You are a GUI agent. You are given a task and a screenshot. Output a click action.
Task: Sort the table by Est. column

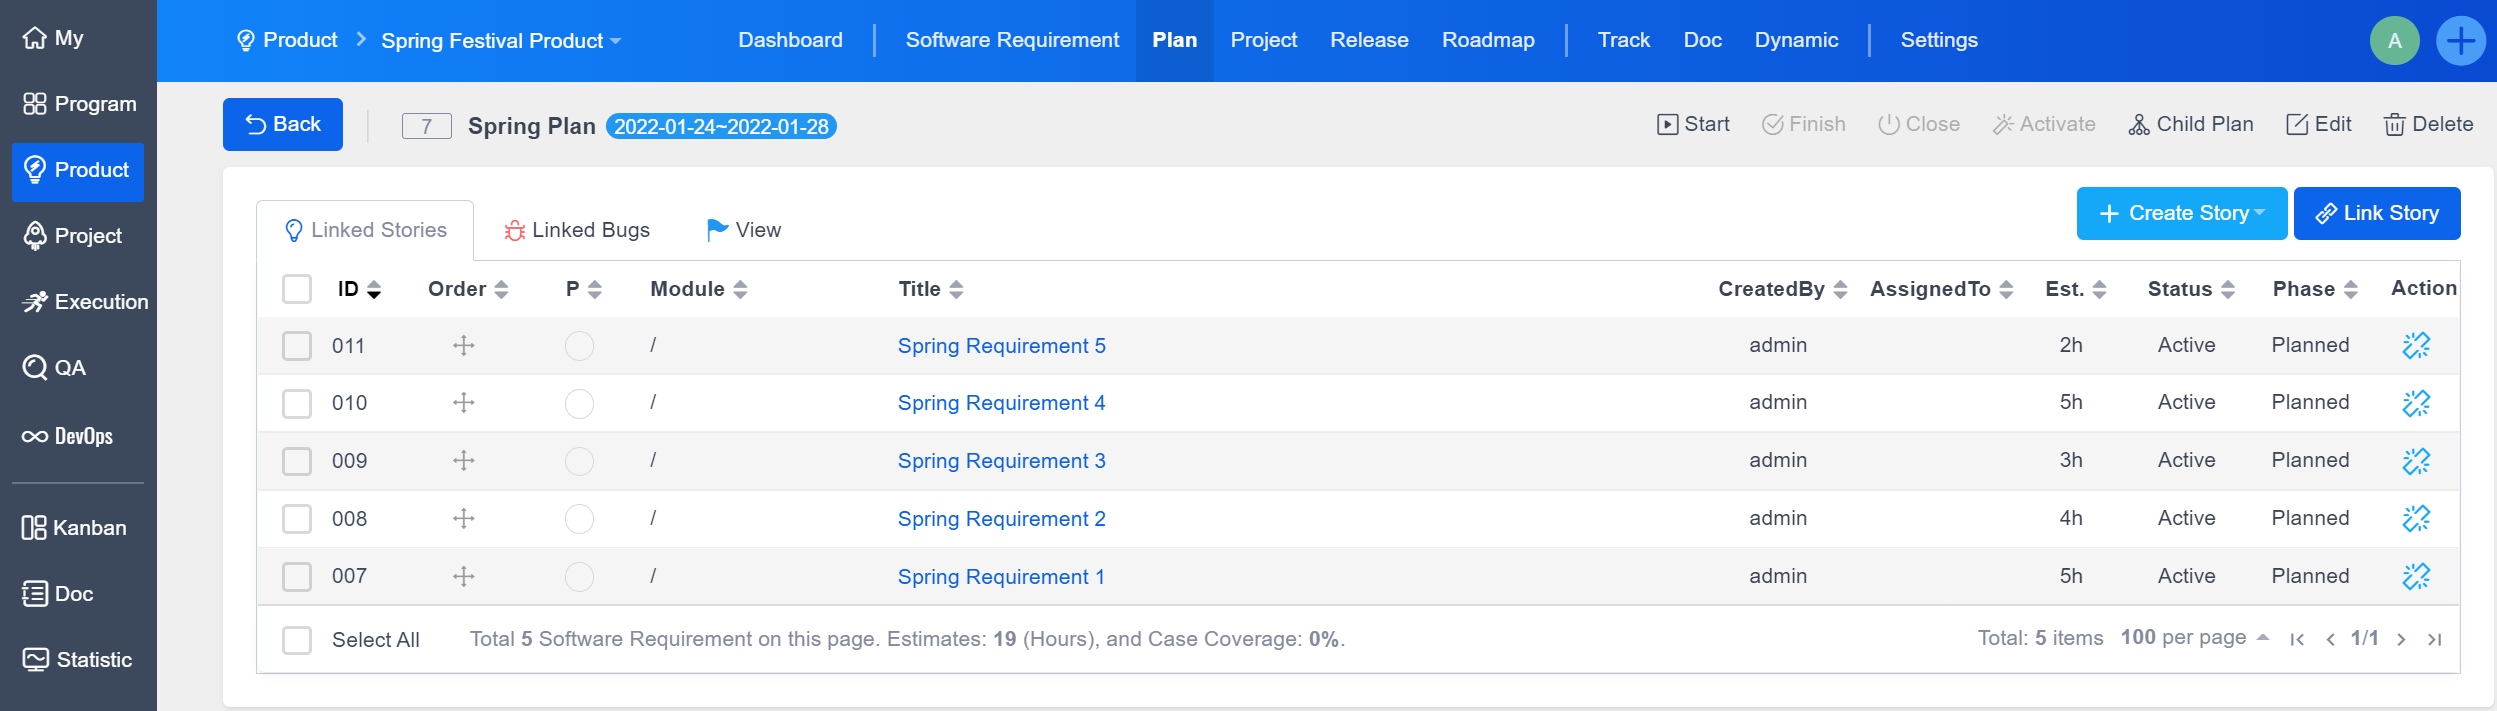coord(2075,289)
